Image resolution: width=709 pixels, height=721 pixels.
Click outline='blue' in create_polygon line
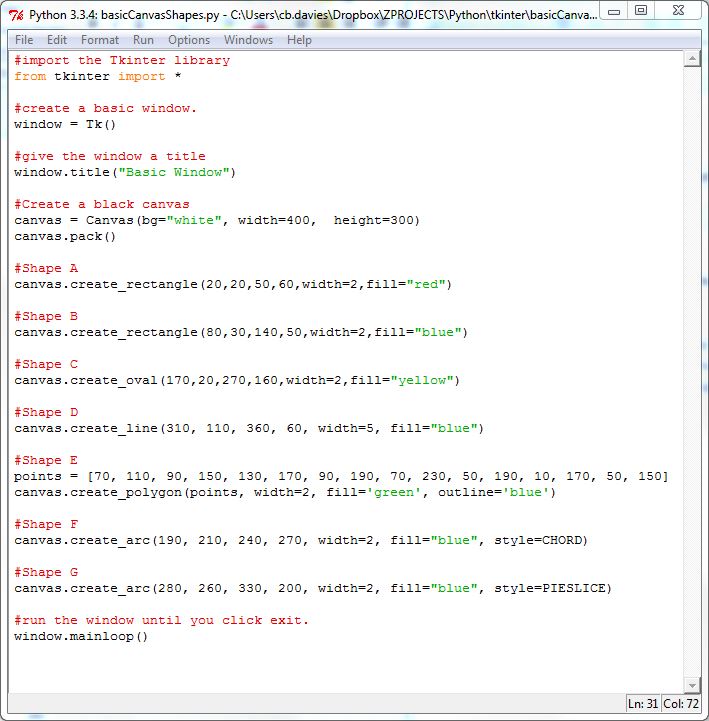493,492
